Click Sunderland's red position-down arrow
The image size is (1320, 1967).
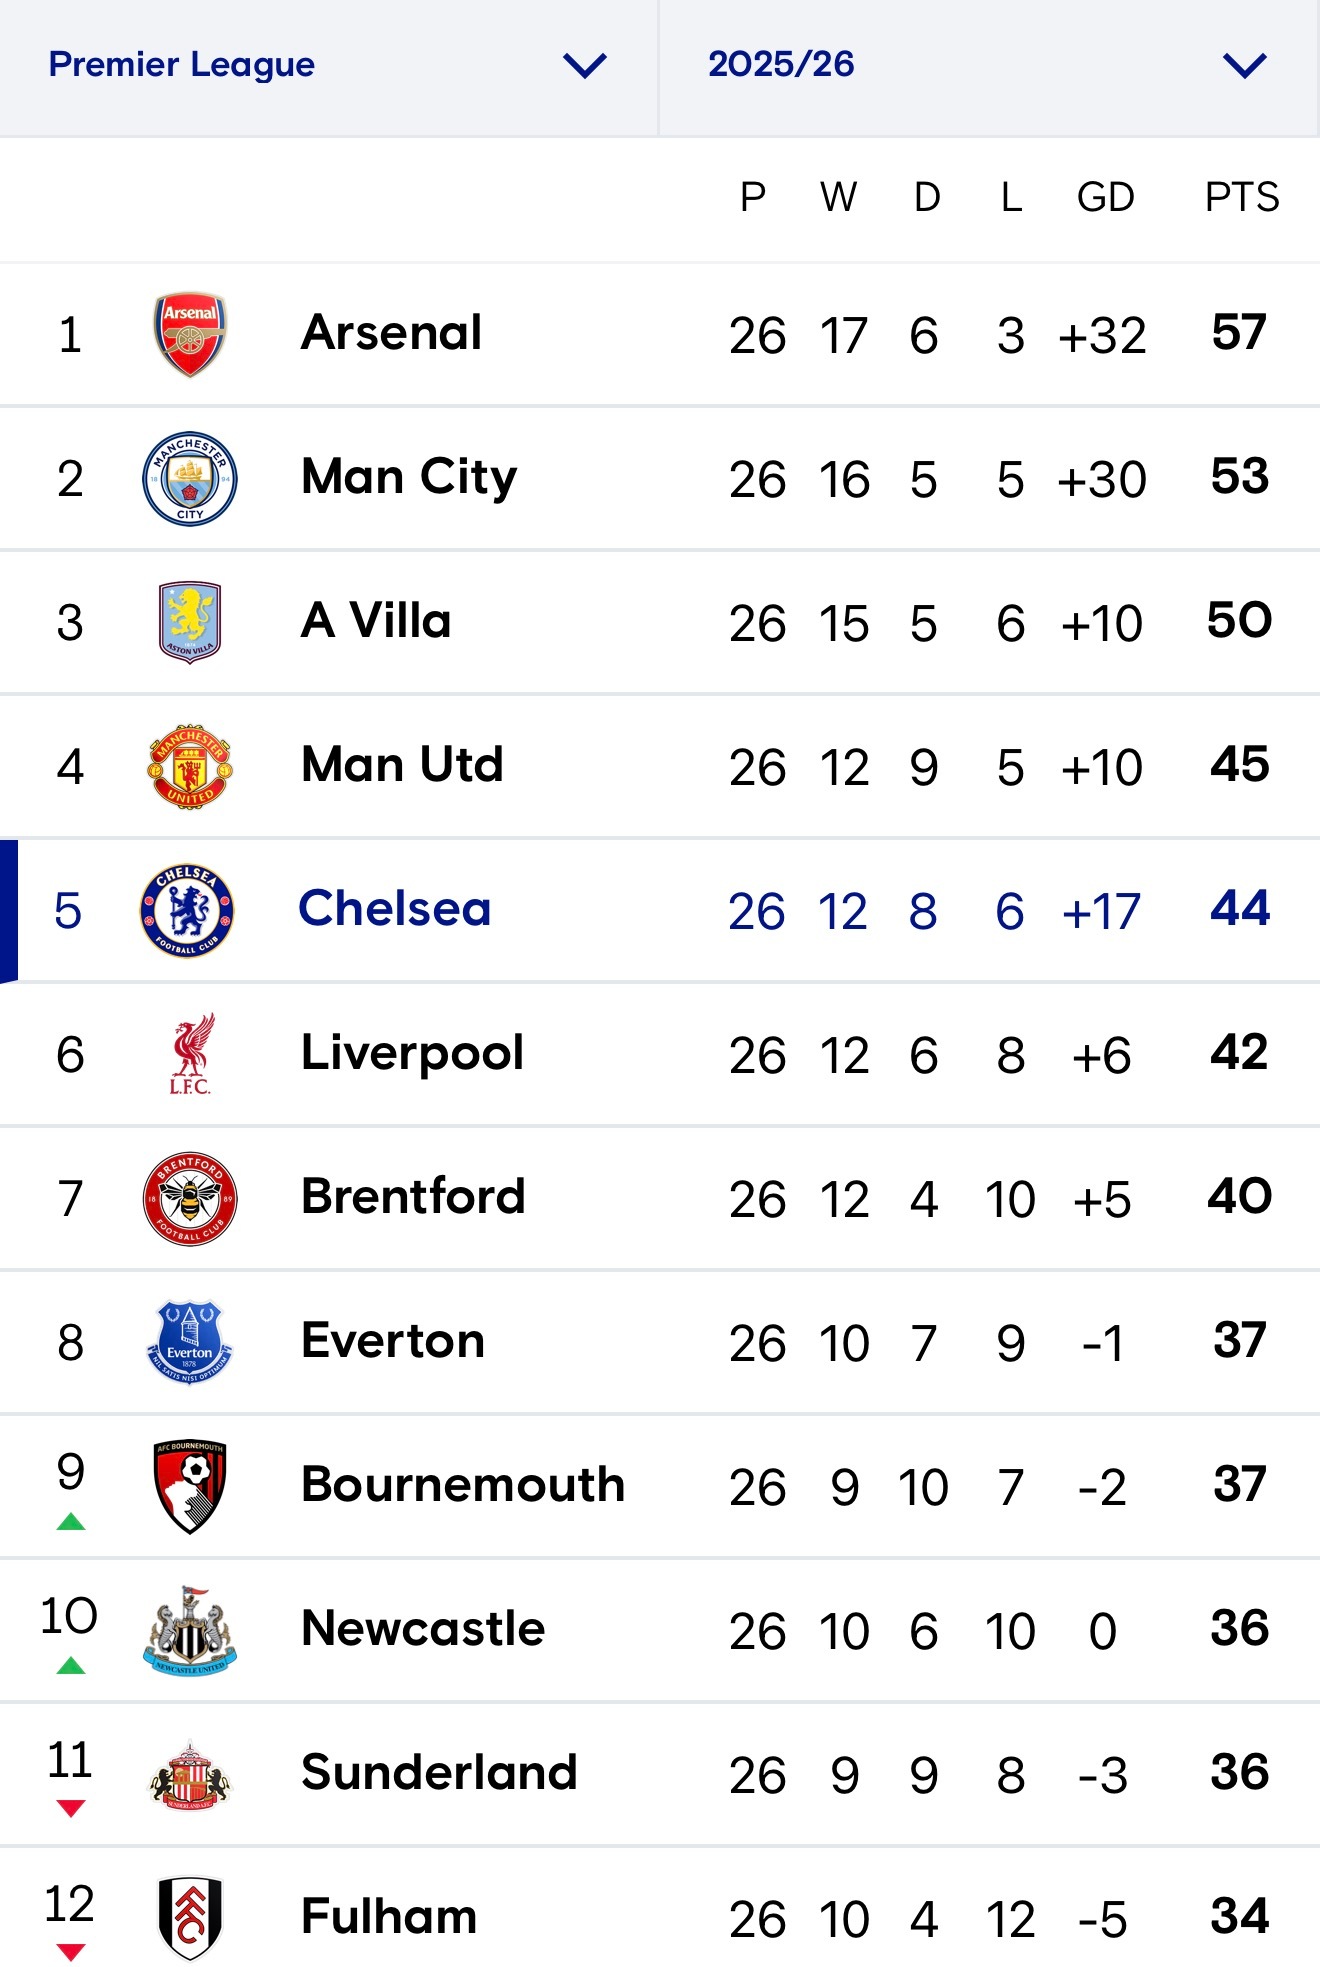tap(71, 1808)
